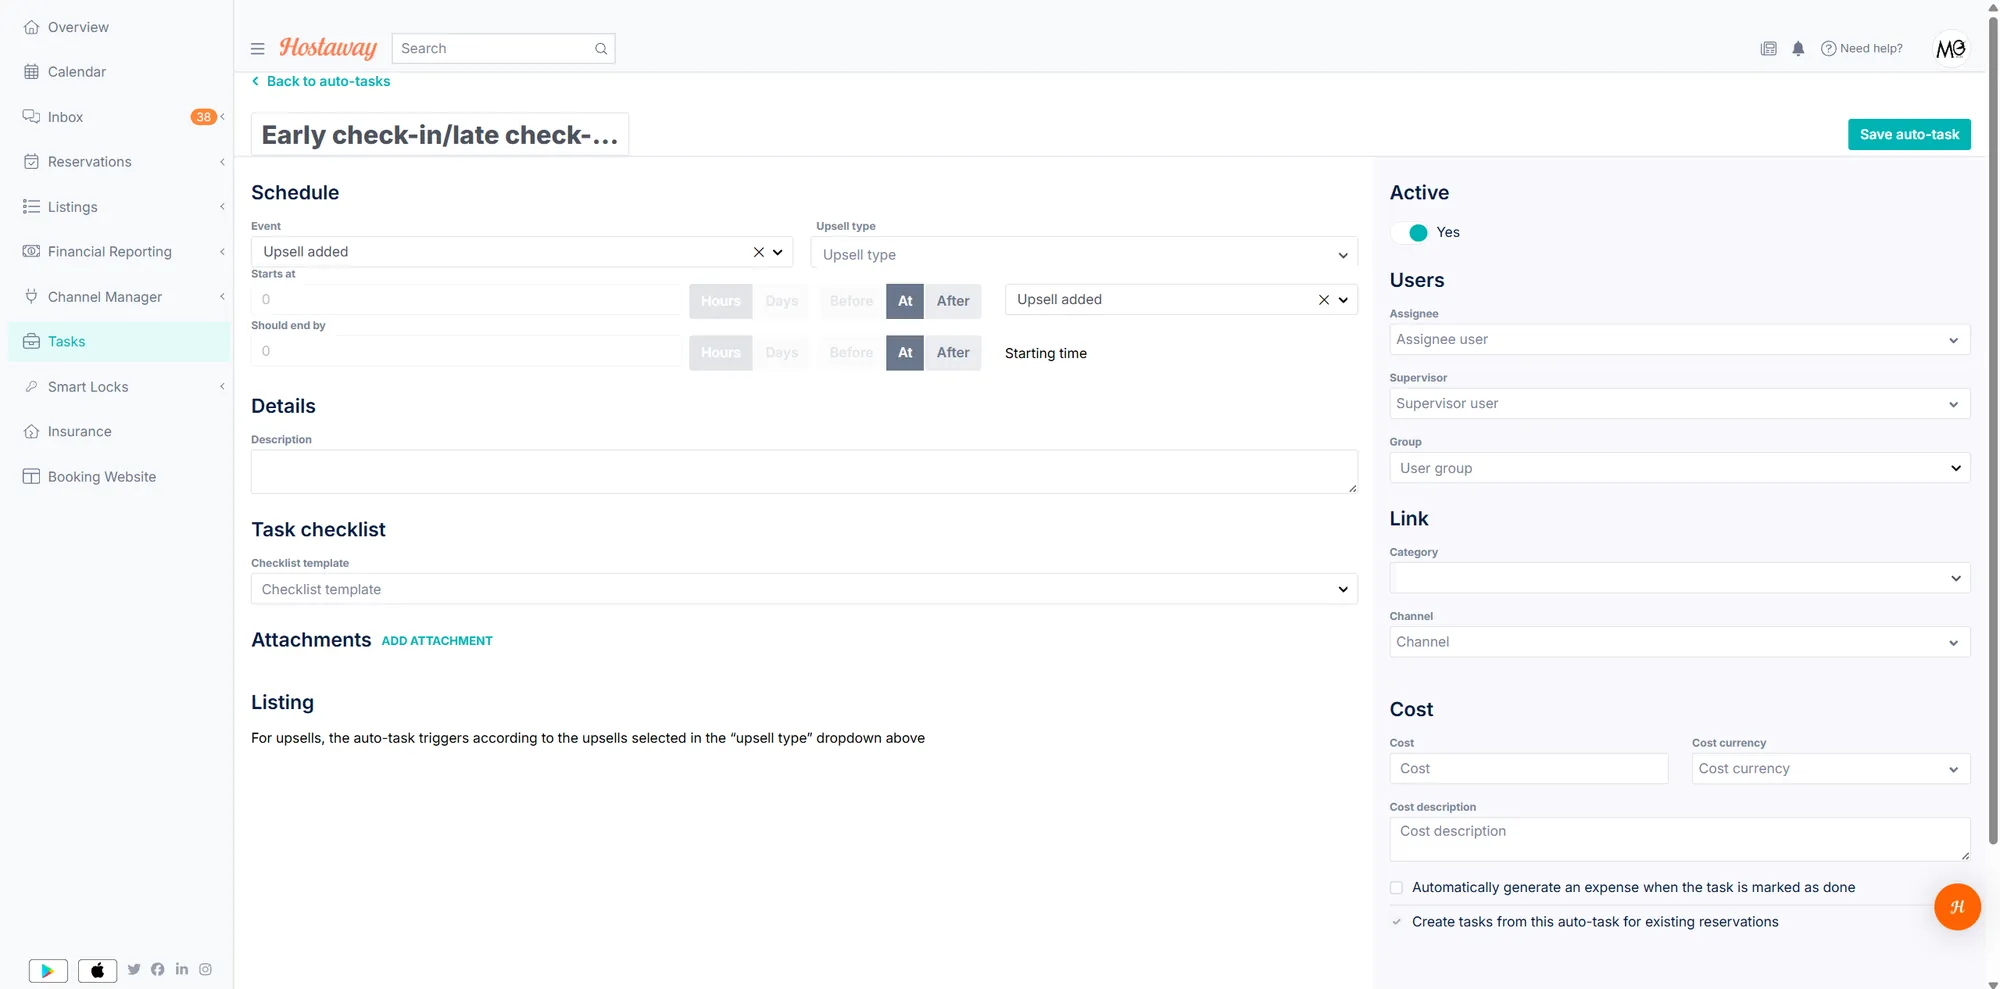
Task: Open the Apple App Store badge
Action: point(97,970)
